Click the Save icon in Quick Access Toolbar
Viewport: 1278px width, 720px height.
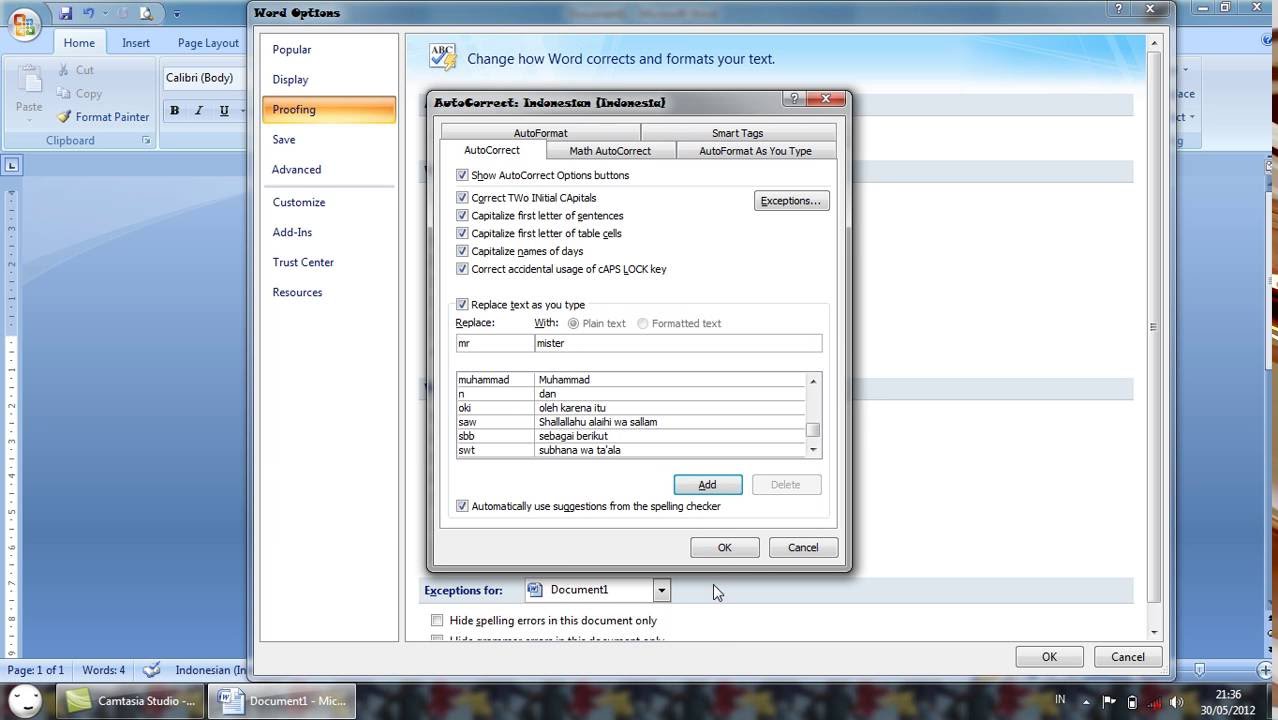click(65, 14)
